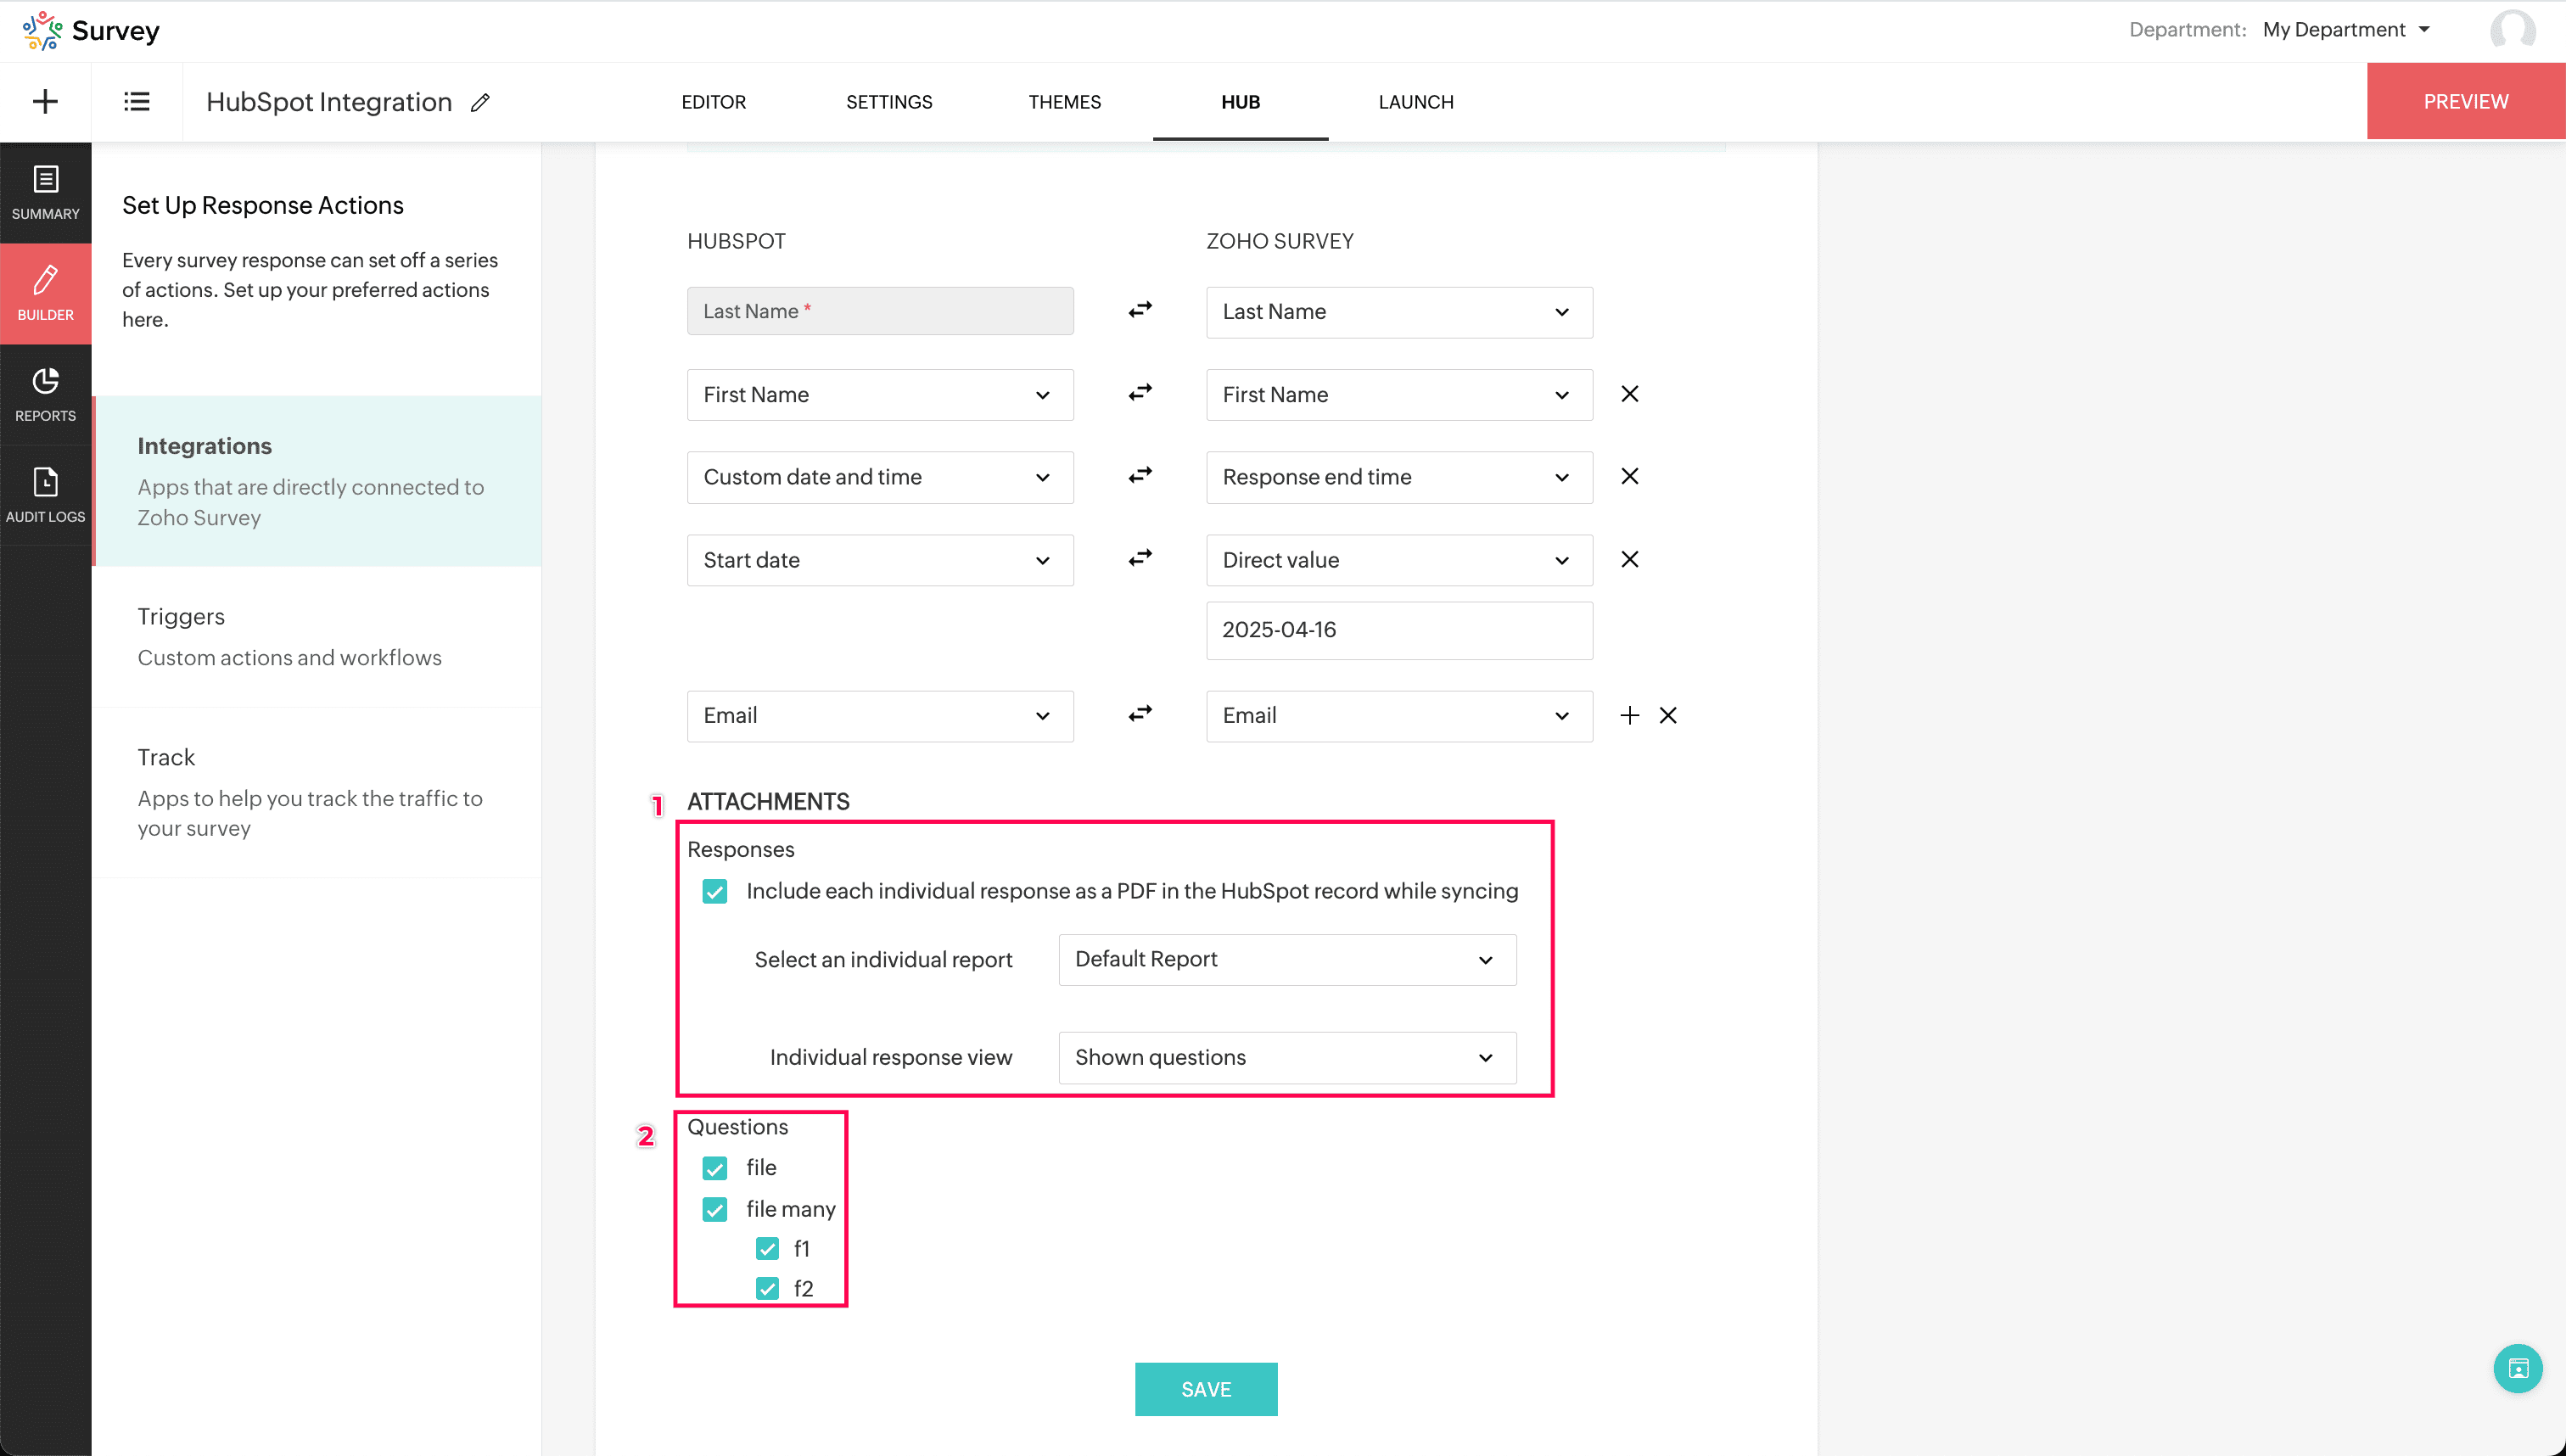Click the HUBSPOT column header
This screenshot has width=2566, height=1456.
tap(736, 241)
